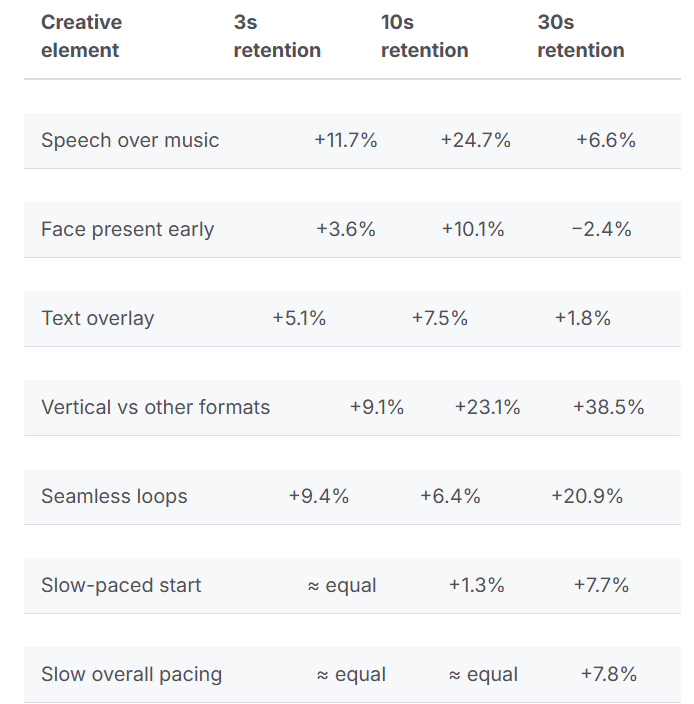Click the Speech over music row label
Image resolution: width=694 pixels, height=704 pixels.
pos(130,141)
